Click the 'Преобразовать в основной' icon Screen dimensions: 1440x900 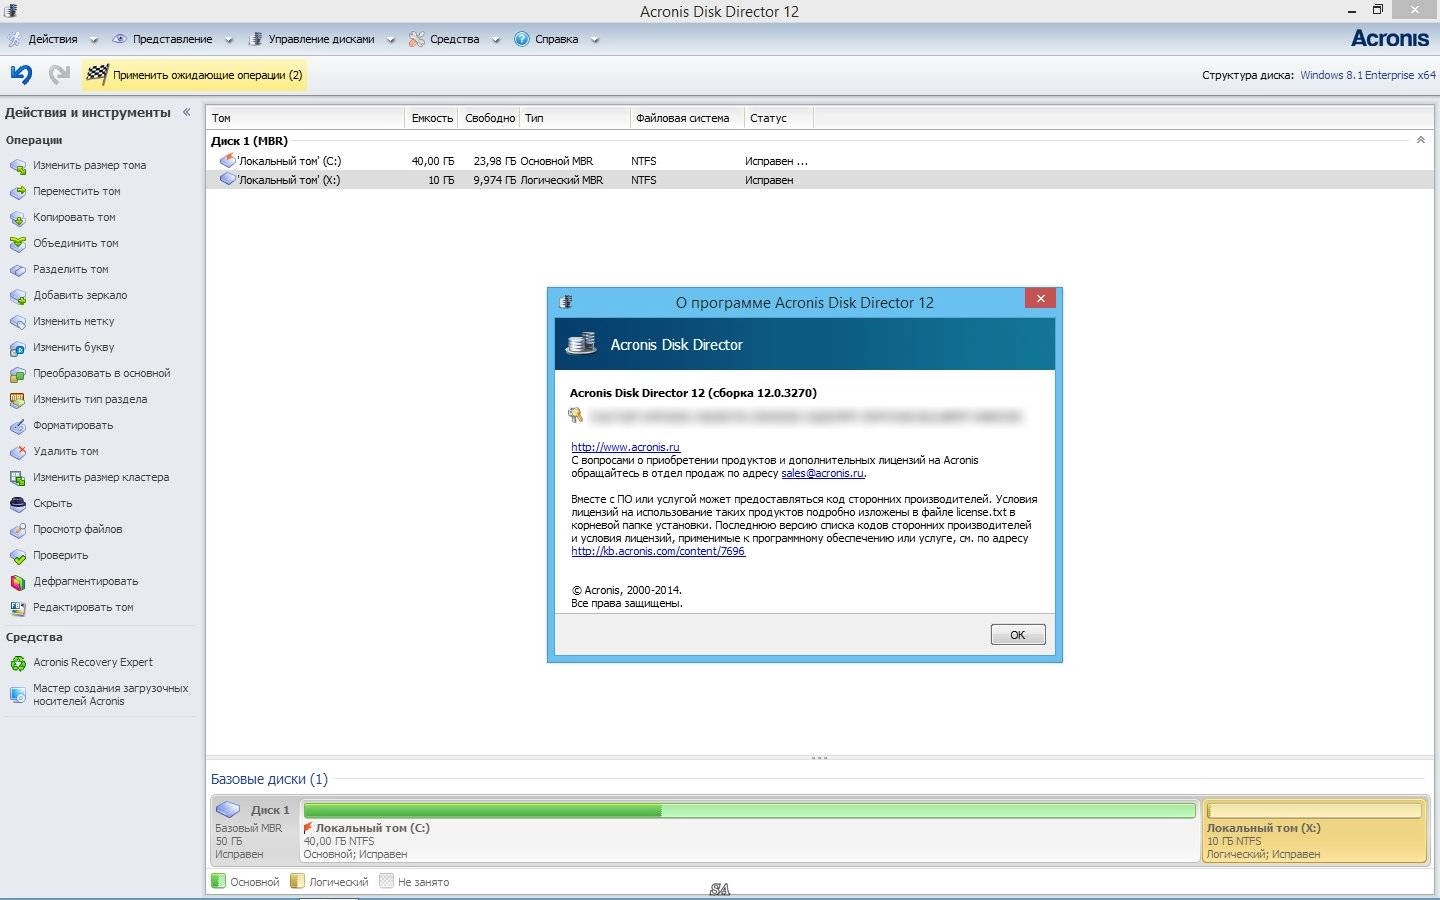[x=17, y=374]
